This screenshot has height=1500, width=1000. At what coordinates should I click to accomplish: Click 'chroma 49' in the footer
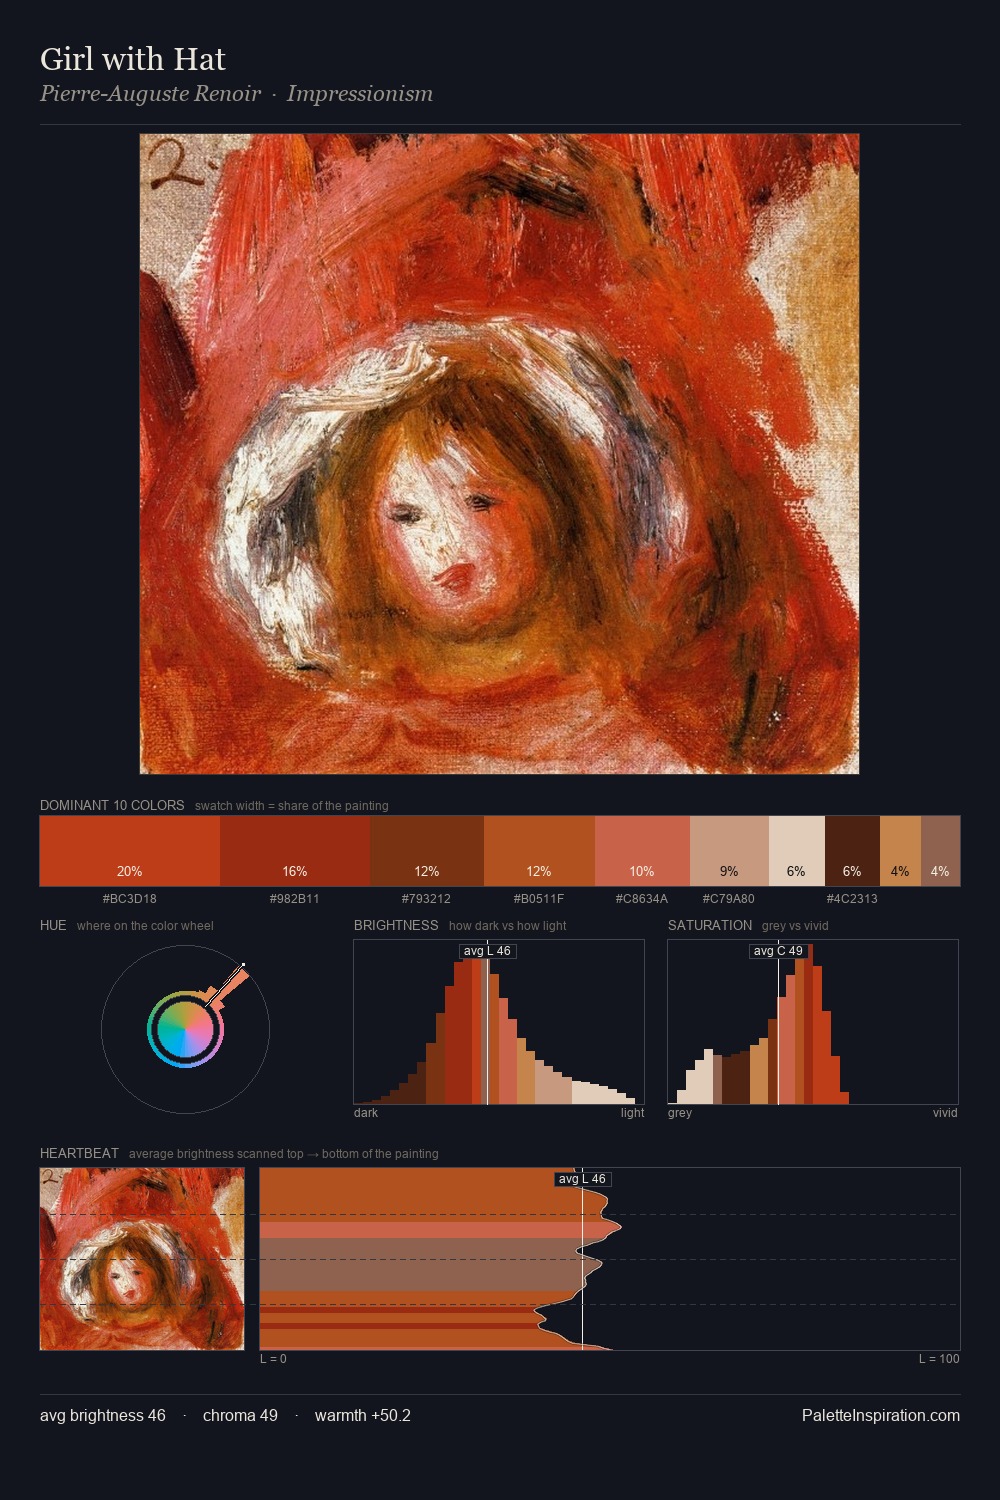click(x=240, y=1415)
